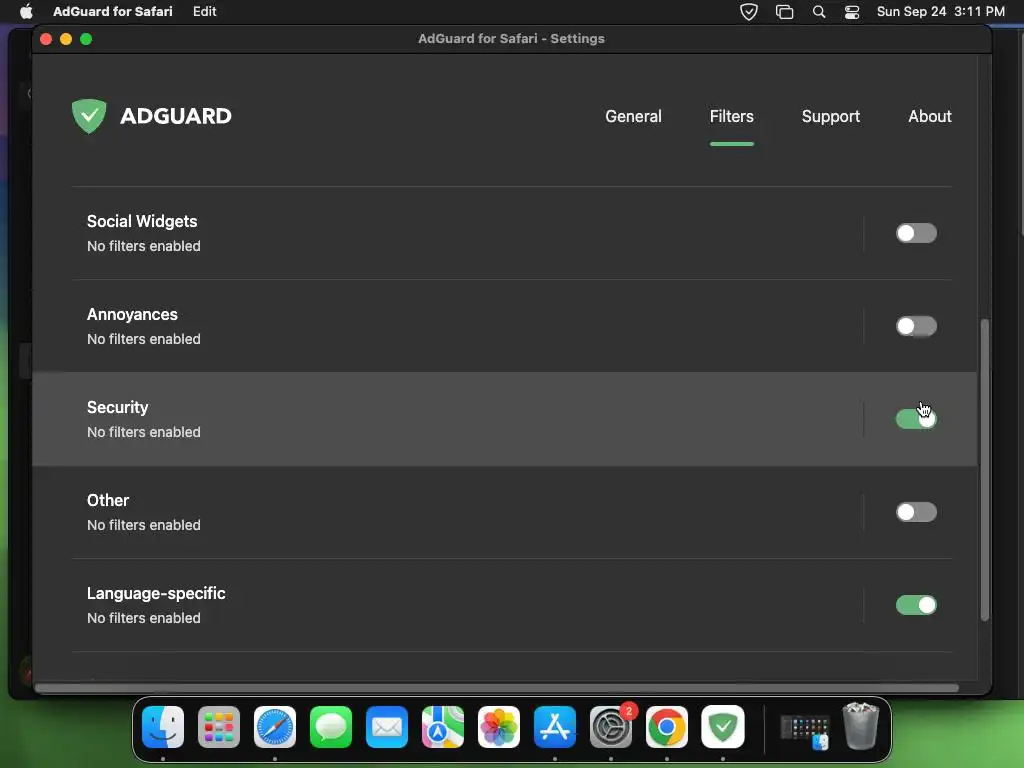1024x768 pixels.
Task: Minimize the AdGuard settings window
Action: (x=66, y=39)
